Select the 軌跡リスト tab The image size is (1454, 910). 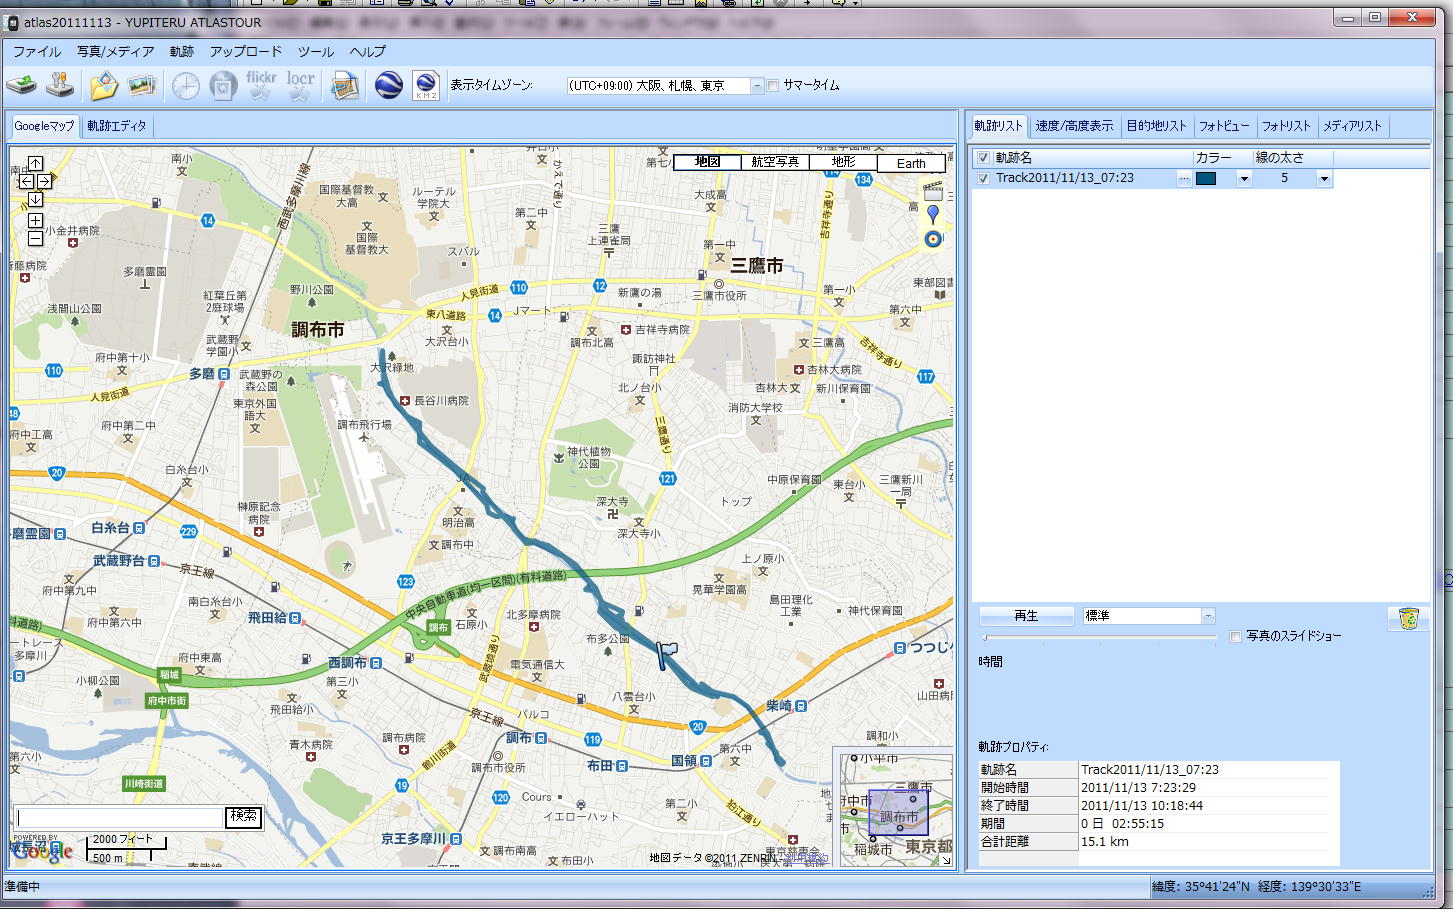click(998, 126)
